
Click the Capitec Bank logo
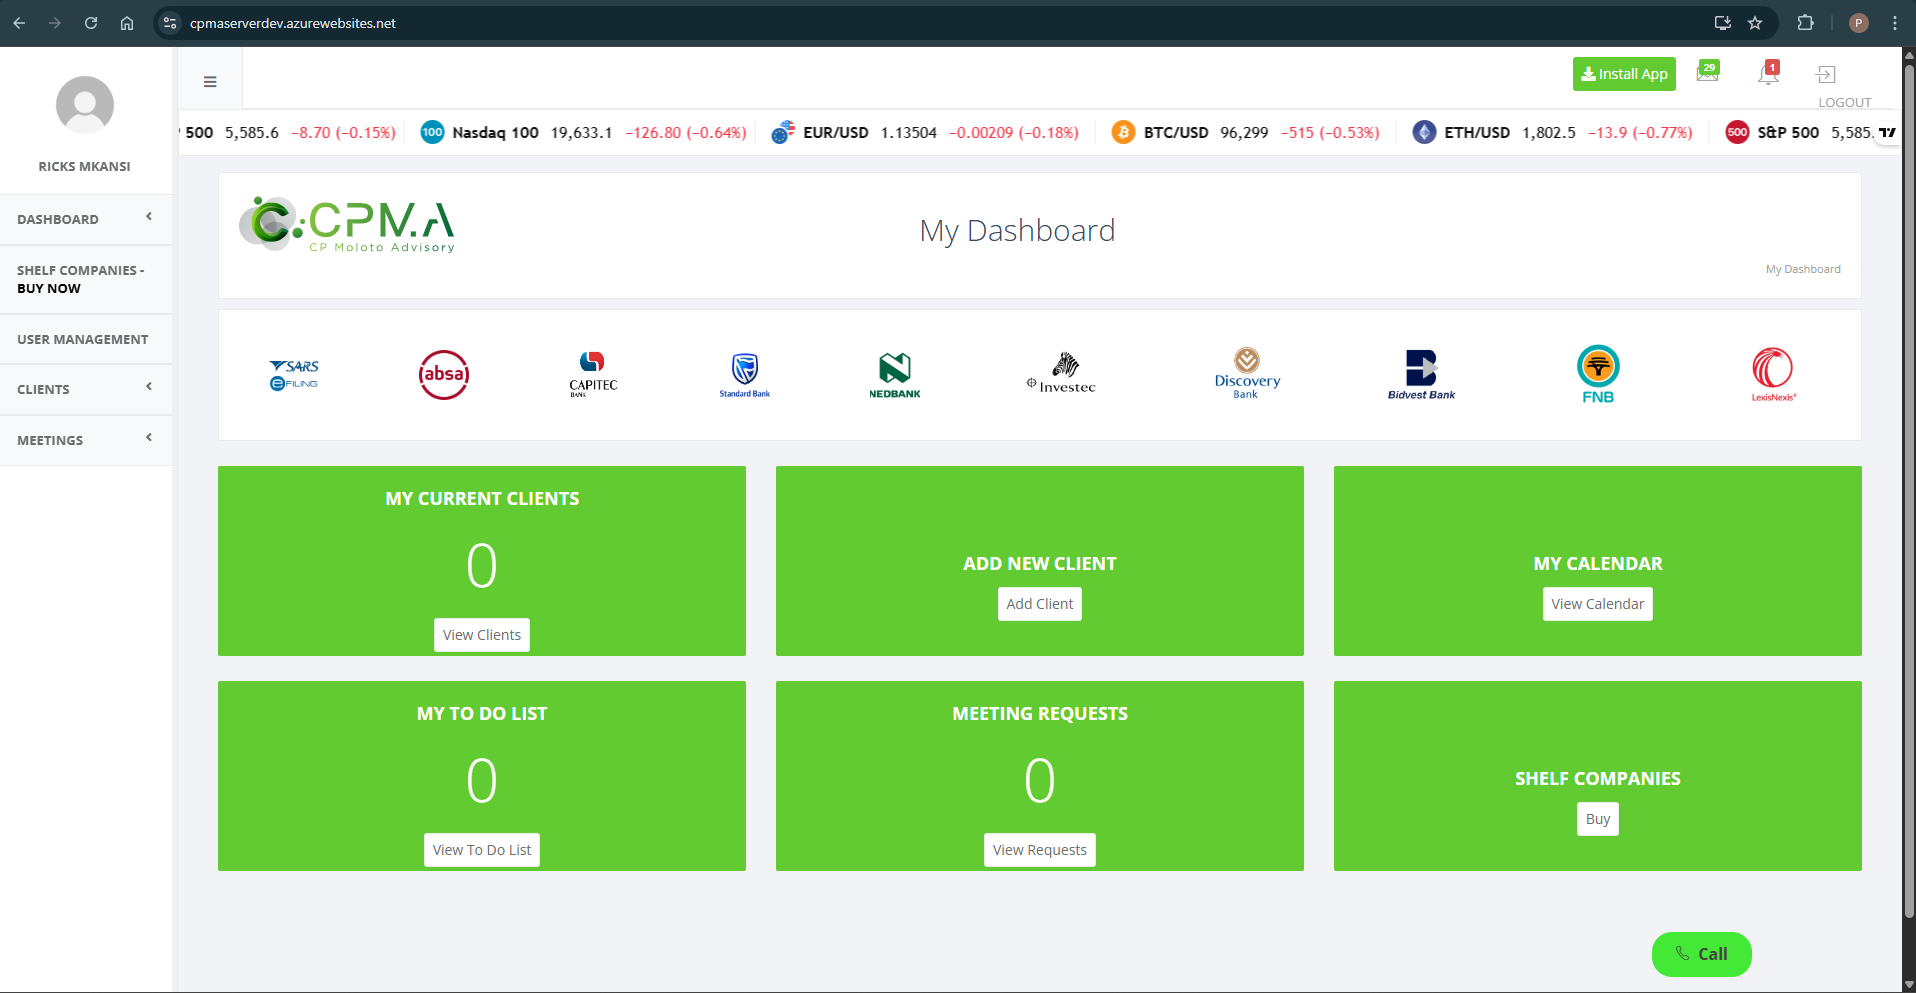[593, 375]
